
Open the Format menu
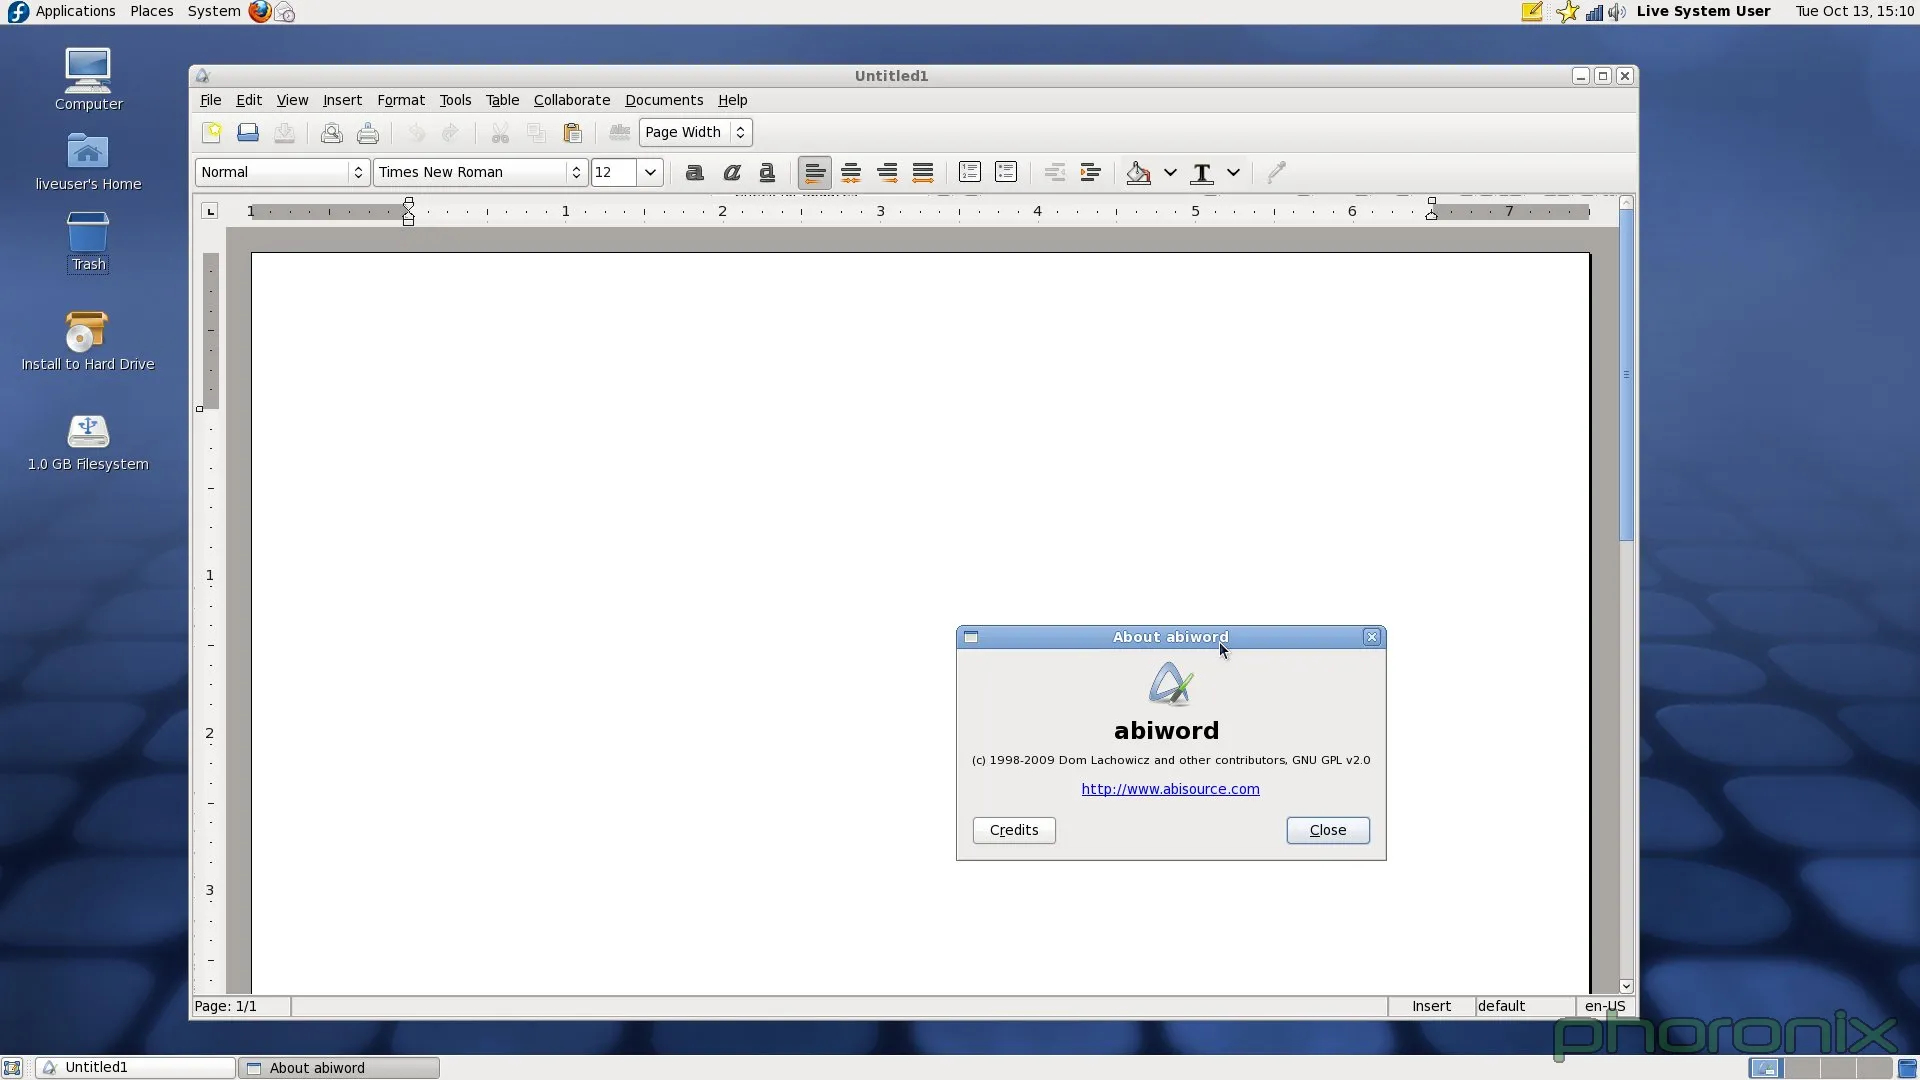tap(401, 100)
